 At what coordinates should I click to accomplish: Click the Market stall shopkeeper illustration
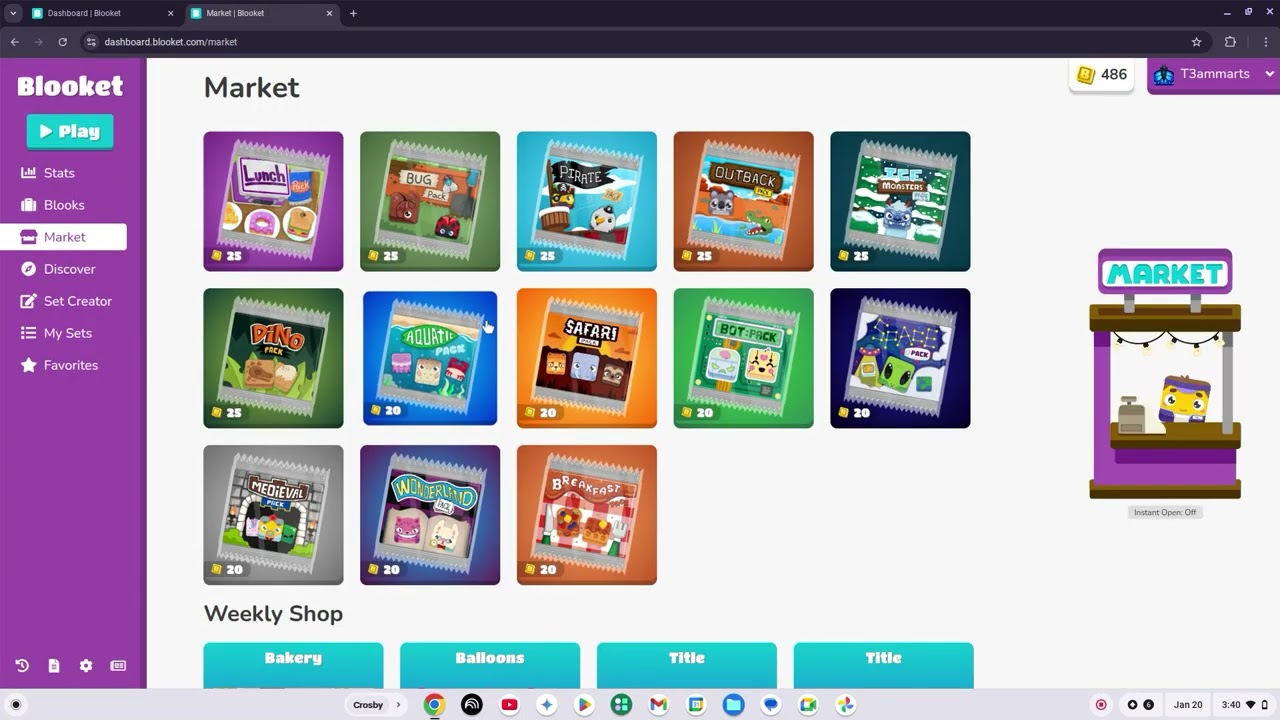pyautogui.click(x=1165, y=374)
